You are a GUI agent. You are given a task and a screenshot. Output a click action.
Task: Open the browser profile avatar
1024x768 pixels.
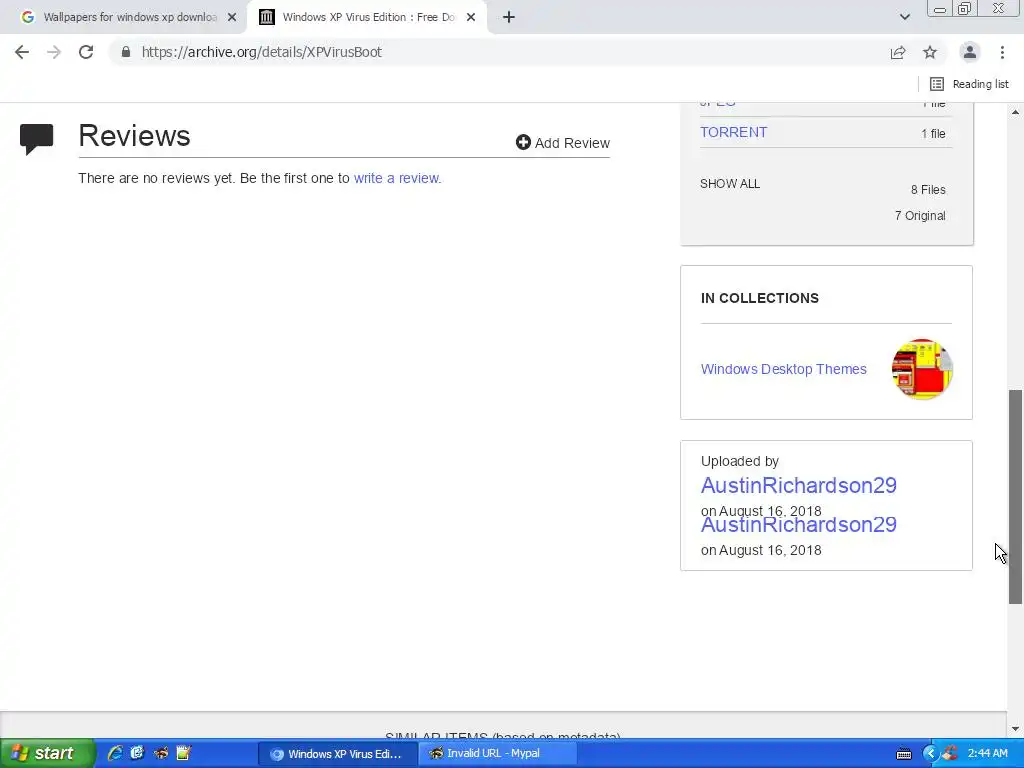click(970, 52)
